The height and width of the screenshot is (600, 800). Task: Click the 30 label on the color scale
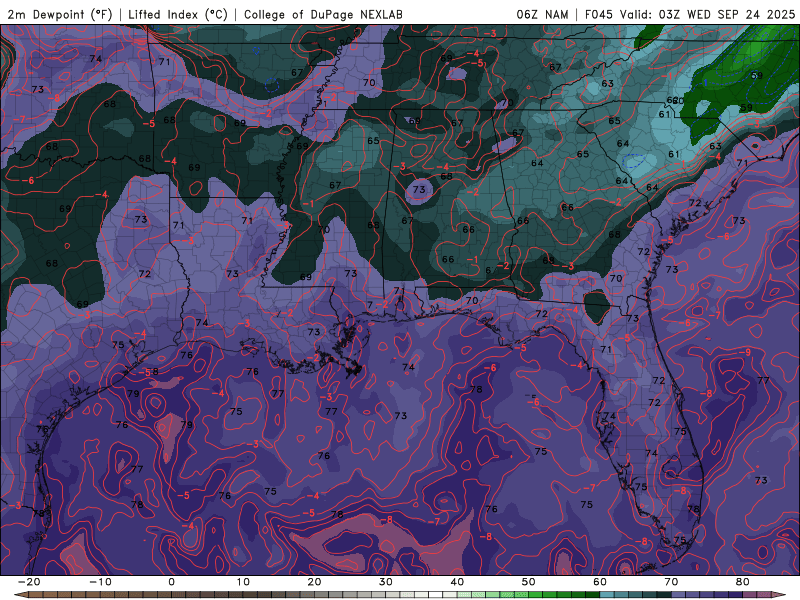coord(386,582)
